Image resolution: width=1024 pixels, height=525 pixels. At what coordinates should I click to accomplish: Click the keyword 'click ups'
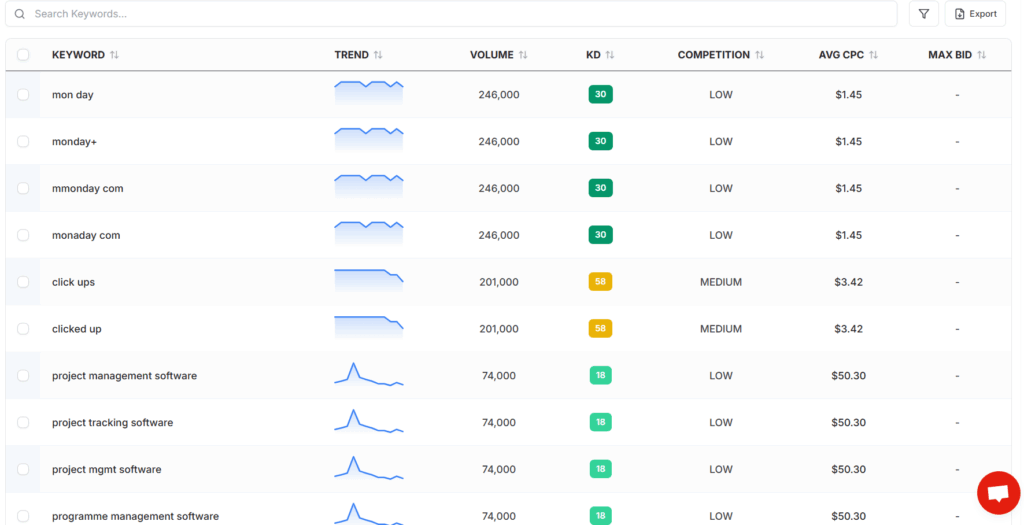click(73, 282)
